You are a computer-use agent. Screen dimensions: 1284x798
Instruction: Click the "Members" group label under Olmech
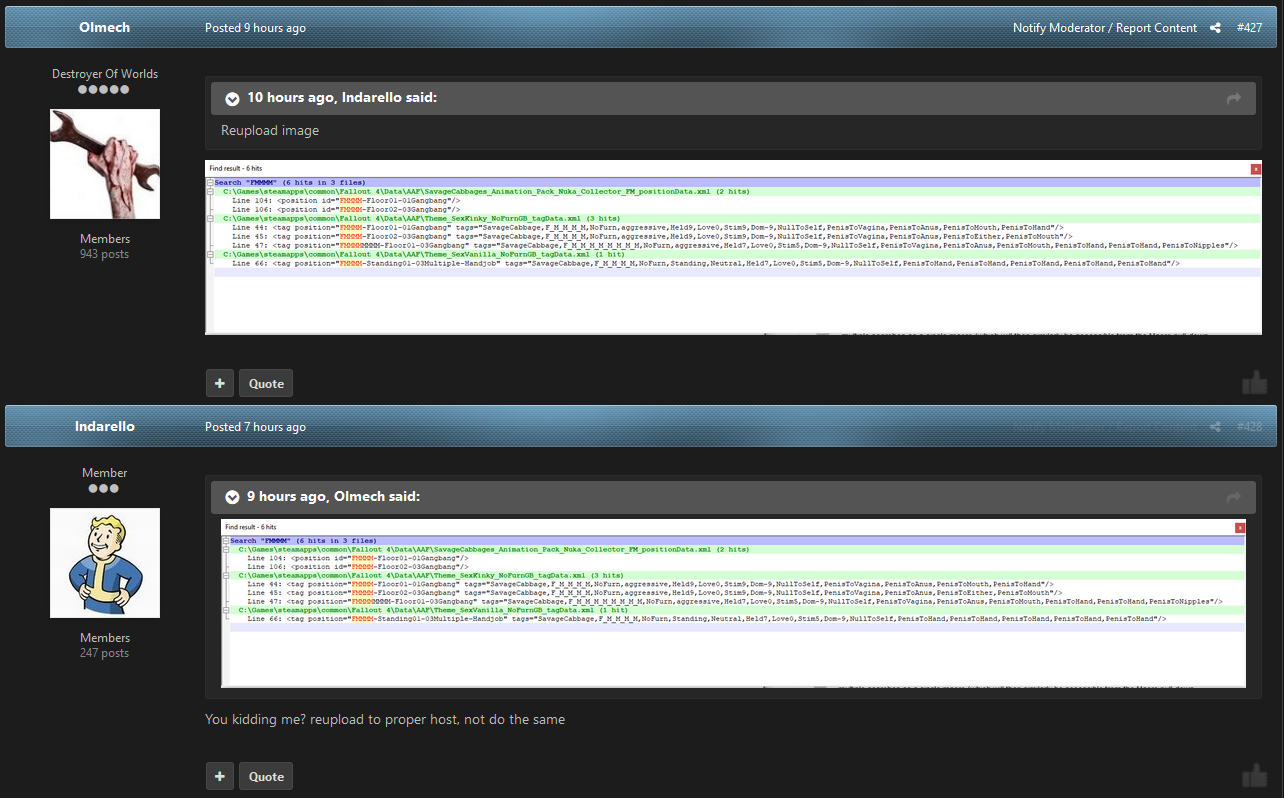coord(105,239)
